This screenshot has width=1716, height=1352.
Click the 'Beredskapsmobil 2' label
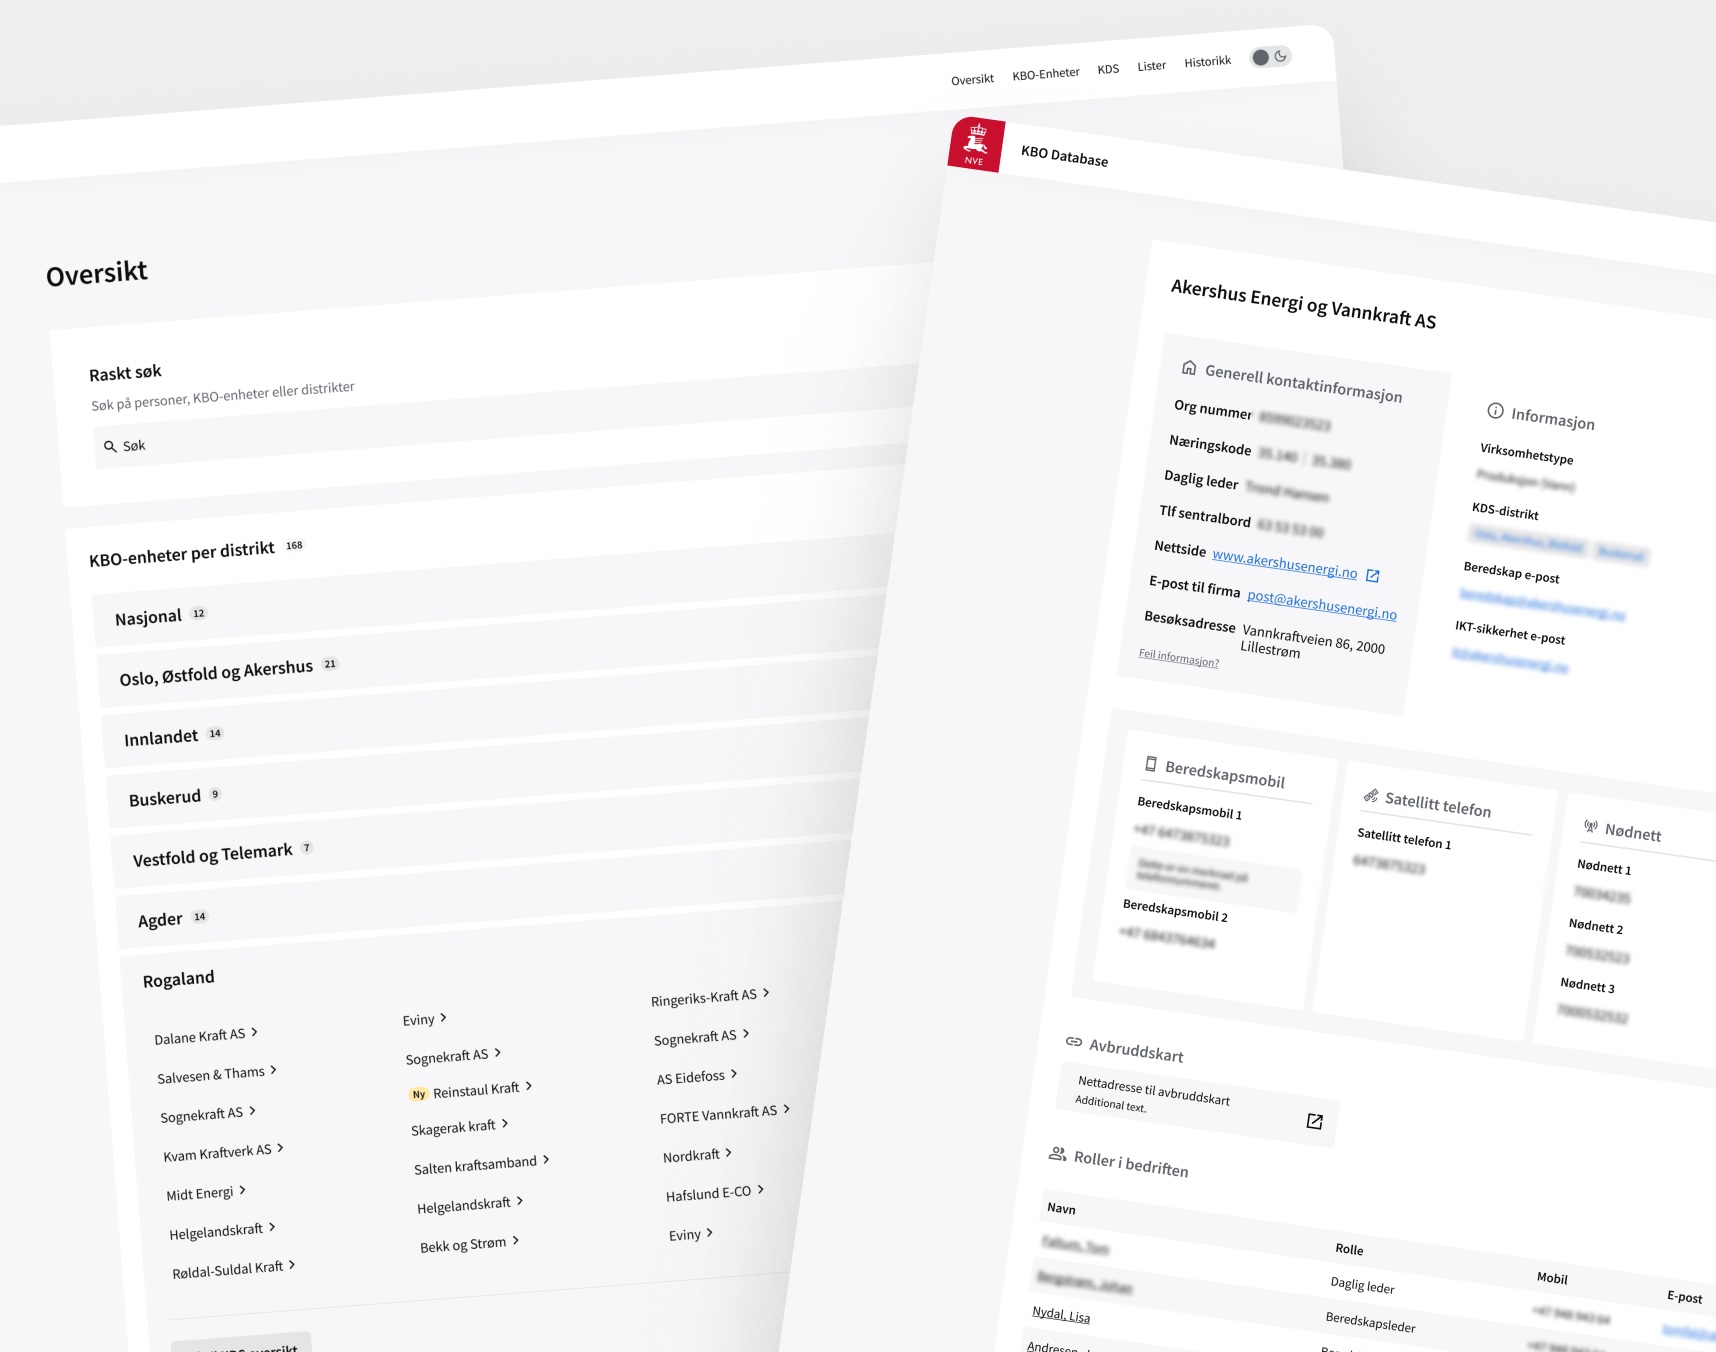tap(1175, 909)
